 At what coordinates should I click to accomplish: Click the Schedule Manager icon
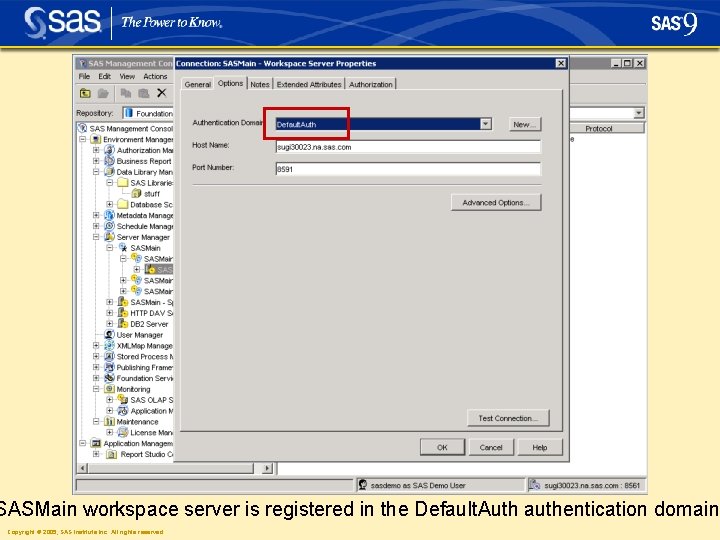[109, 226]
